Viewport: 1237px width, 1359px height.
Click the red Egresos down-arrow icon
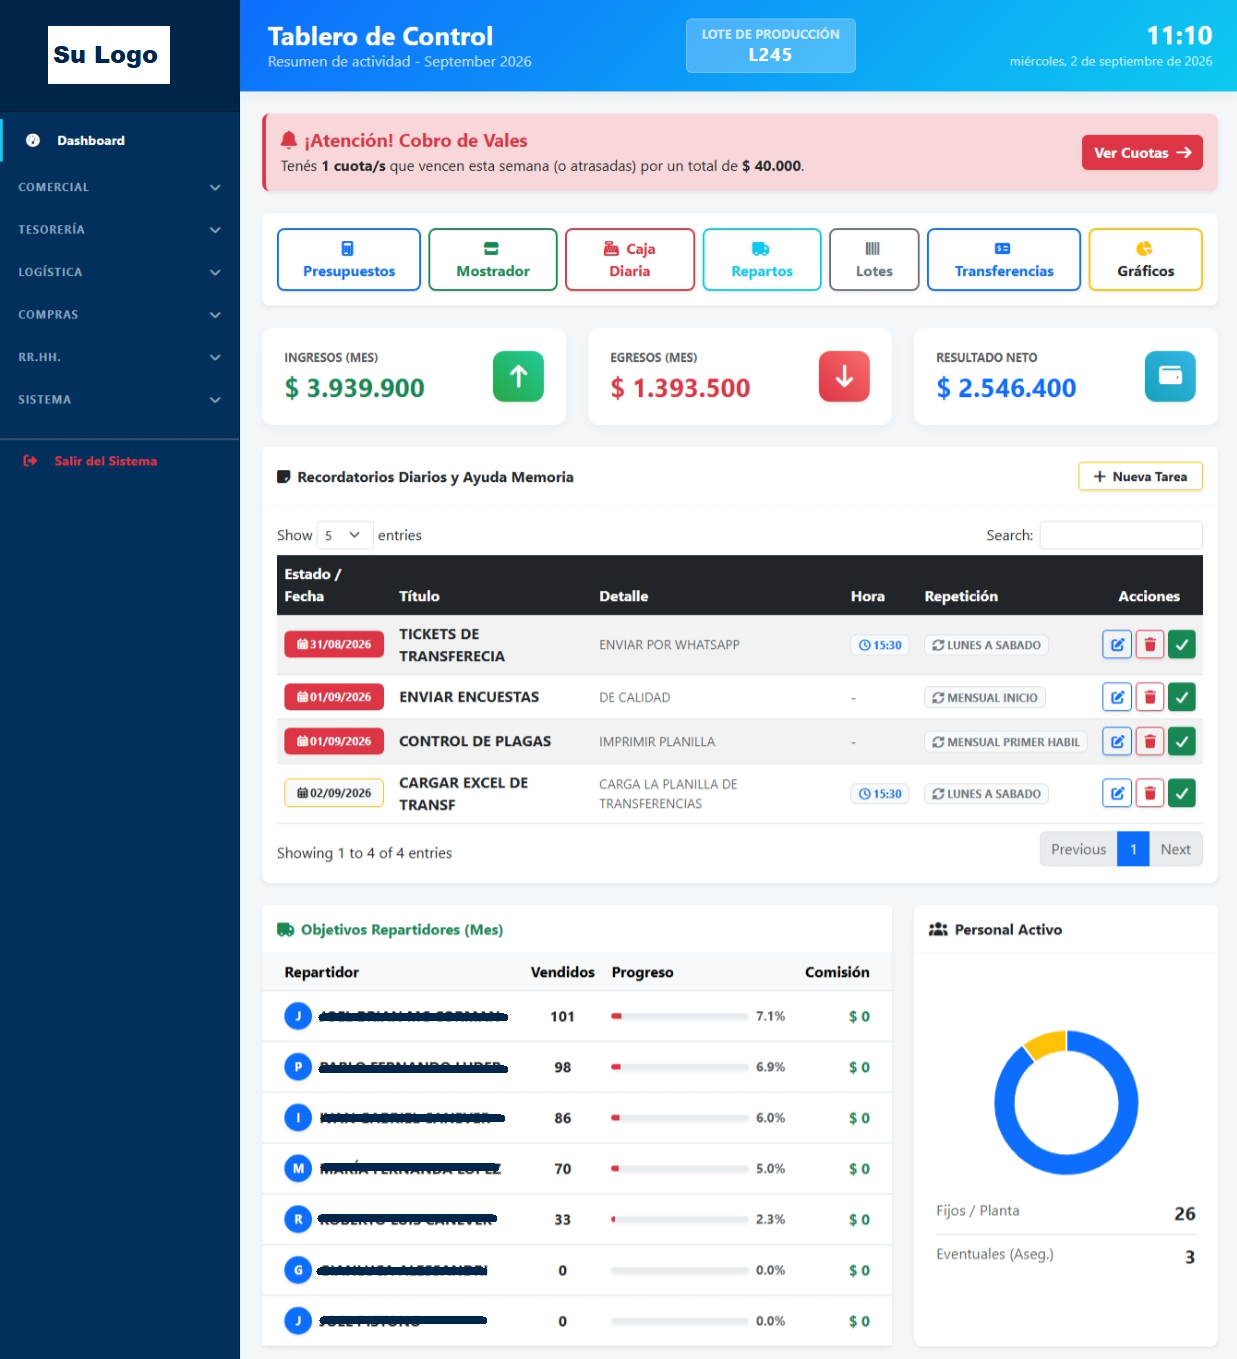[844, 376]
